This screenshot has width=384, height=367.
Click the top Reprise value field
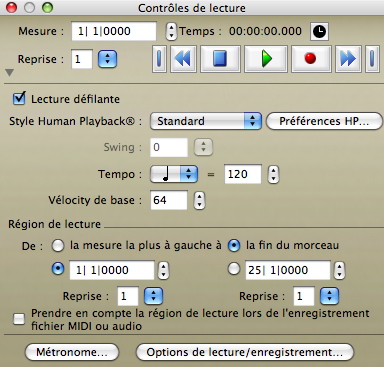(82, 59)
